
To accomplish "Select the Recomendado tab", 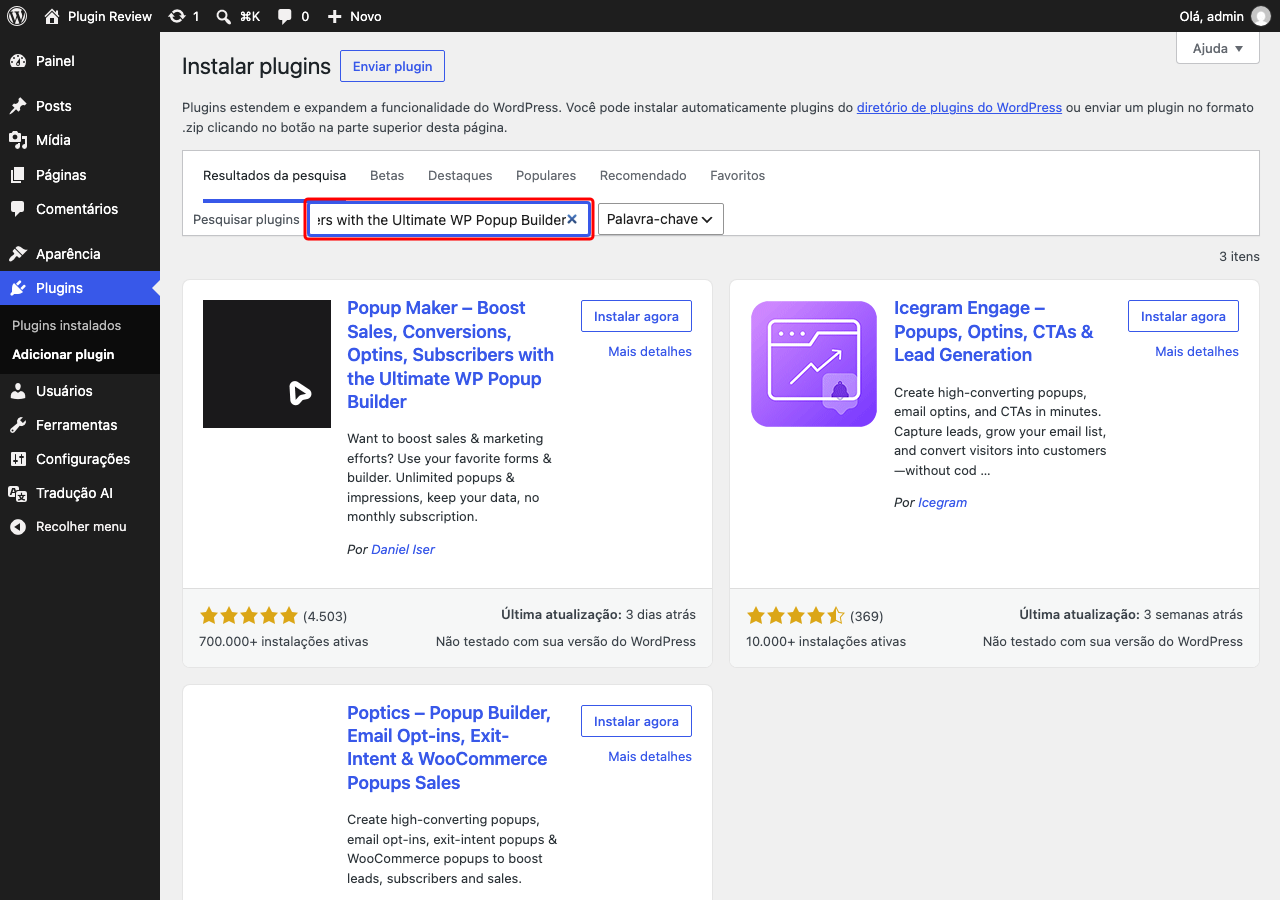I will click(x=643, y=176).
